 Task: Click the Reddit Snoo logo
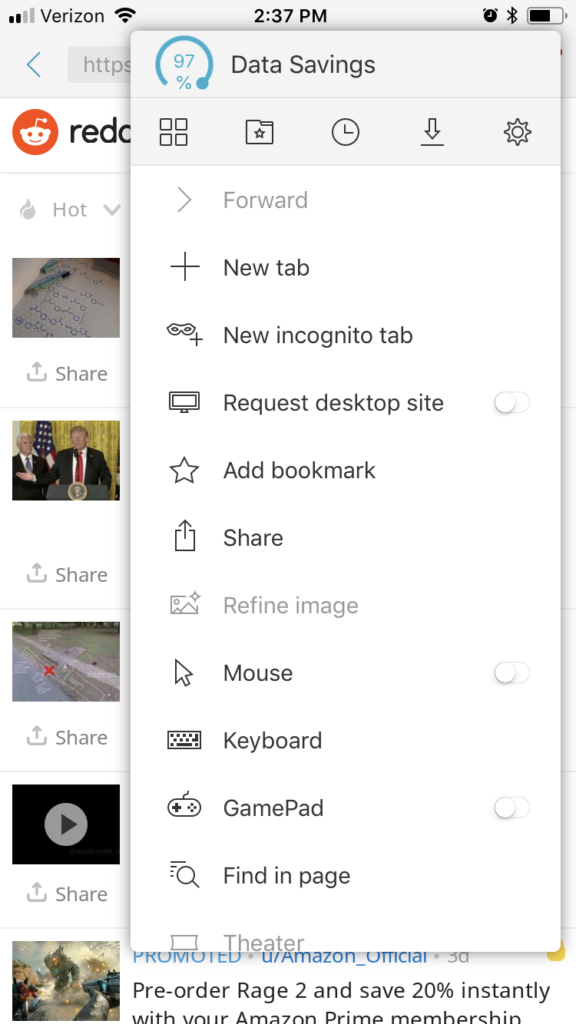(x=35, y=132)
